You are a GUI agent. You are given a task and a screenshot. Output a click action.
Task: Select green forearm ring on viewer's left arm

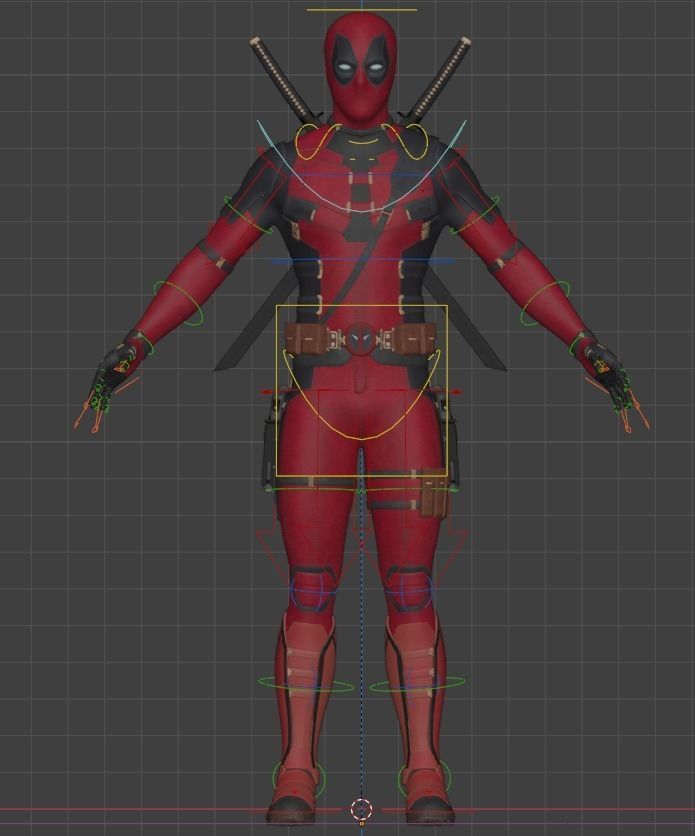pyautogui.click(x=178, y=303)
